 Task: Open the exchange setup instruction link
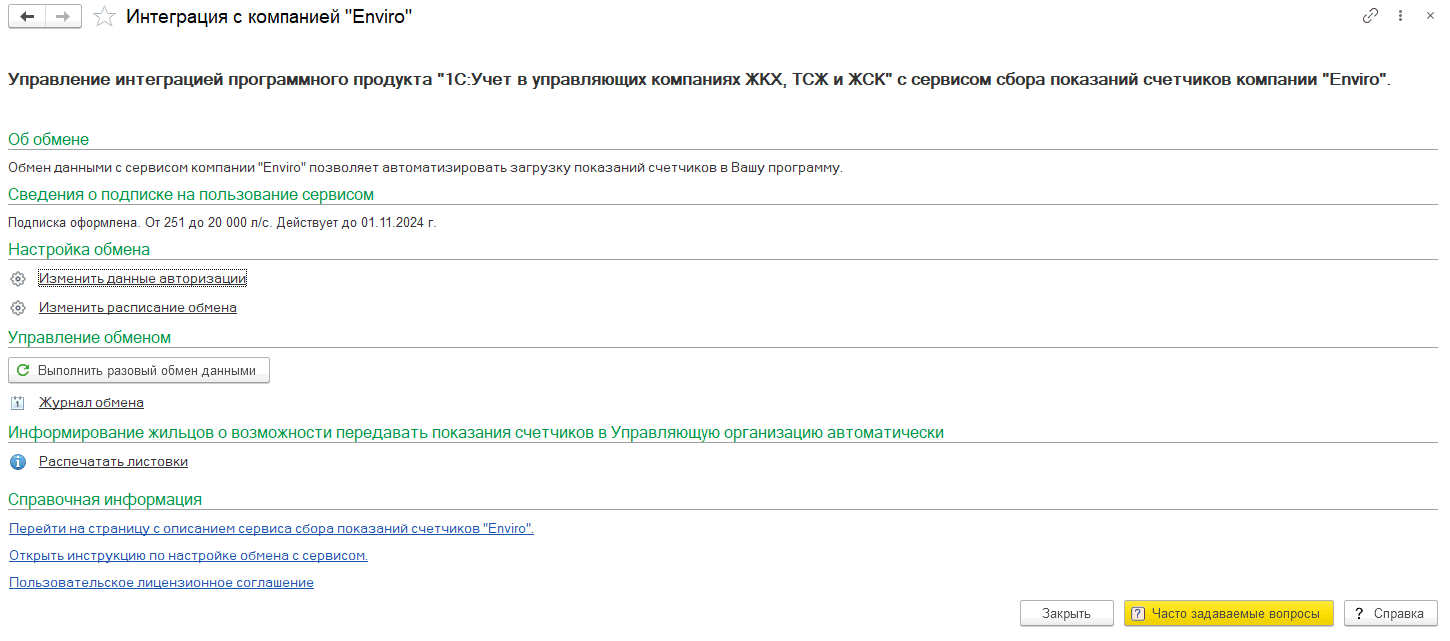(x=188, y=555)
